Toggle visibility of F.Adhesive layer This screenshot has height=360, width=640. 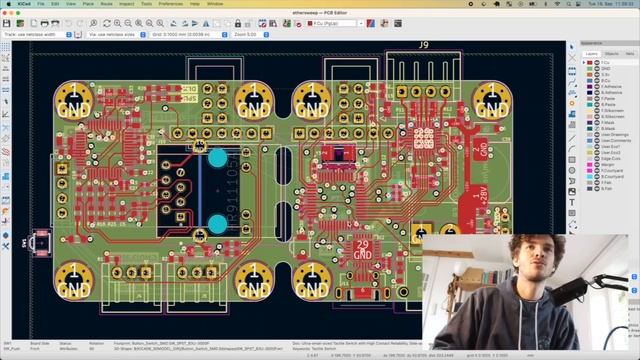(x=597, y=87)
